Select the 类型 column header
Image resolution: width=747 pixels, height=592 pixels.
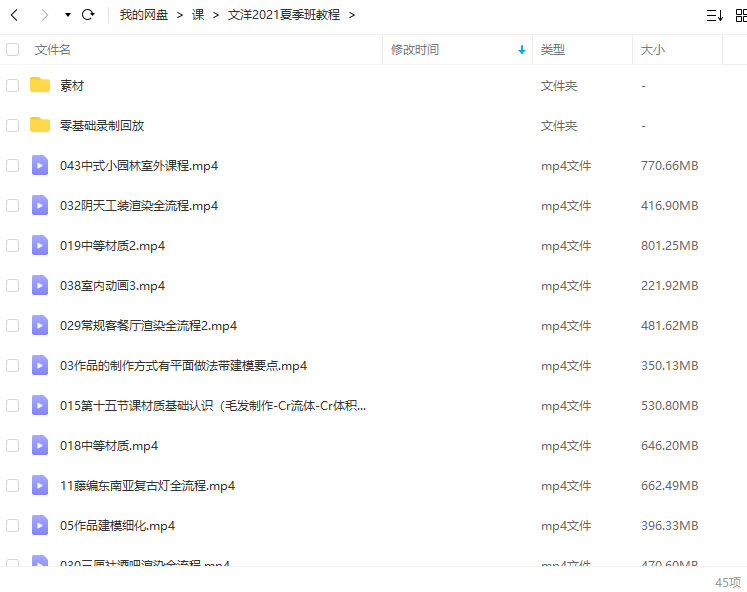[x=552, y=49]
